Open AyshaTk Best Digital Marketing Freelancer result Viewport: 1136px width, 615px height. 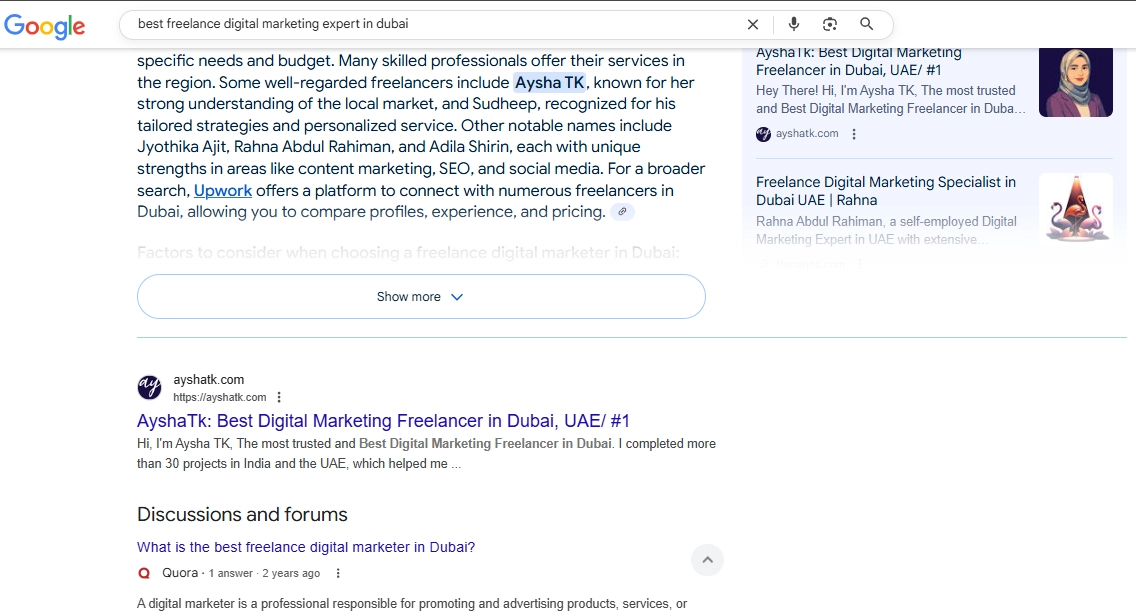click(x=383, y=421)
